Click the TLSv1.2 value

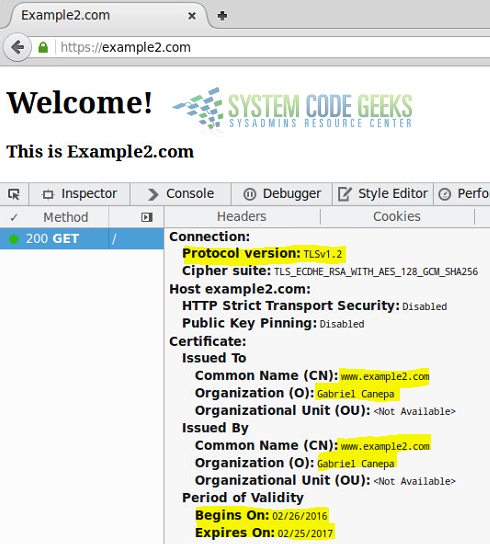click(323, 254)
